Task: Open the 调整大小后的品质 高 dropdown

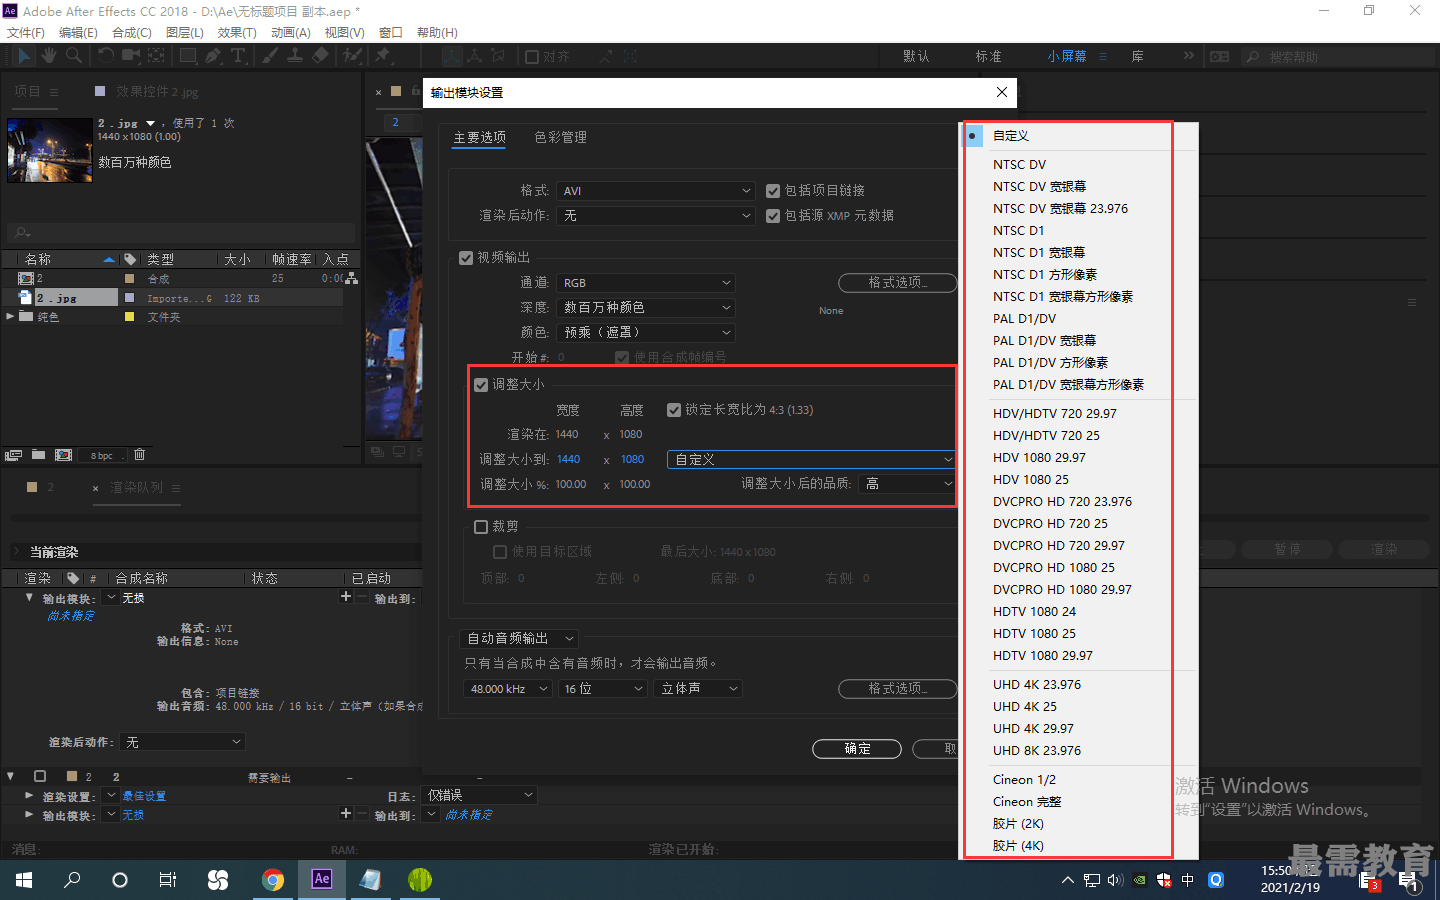Action: pos(907,484)
